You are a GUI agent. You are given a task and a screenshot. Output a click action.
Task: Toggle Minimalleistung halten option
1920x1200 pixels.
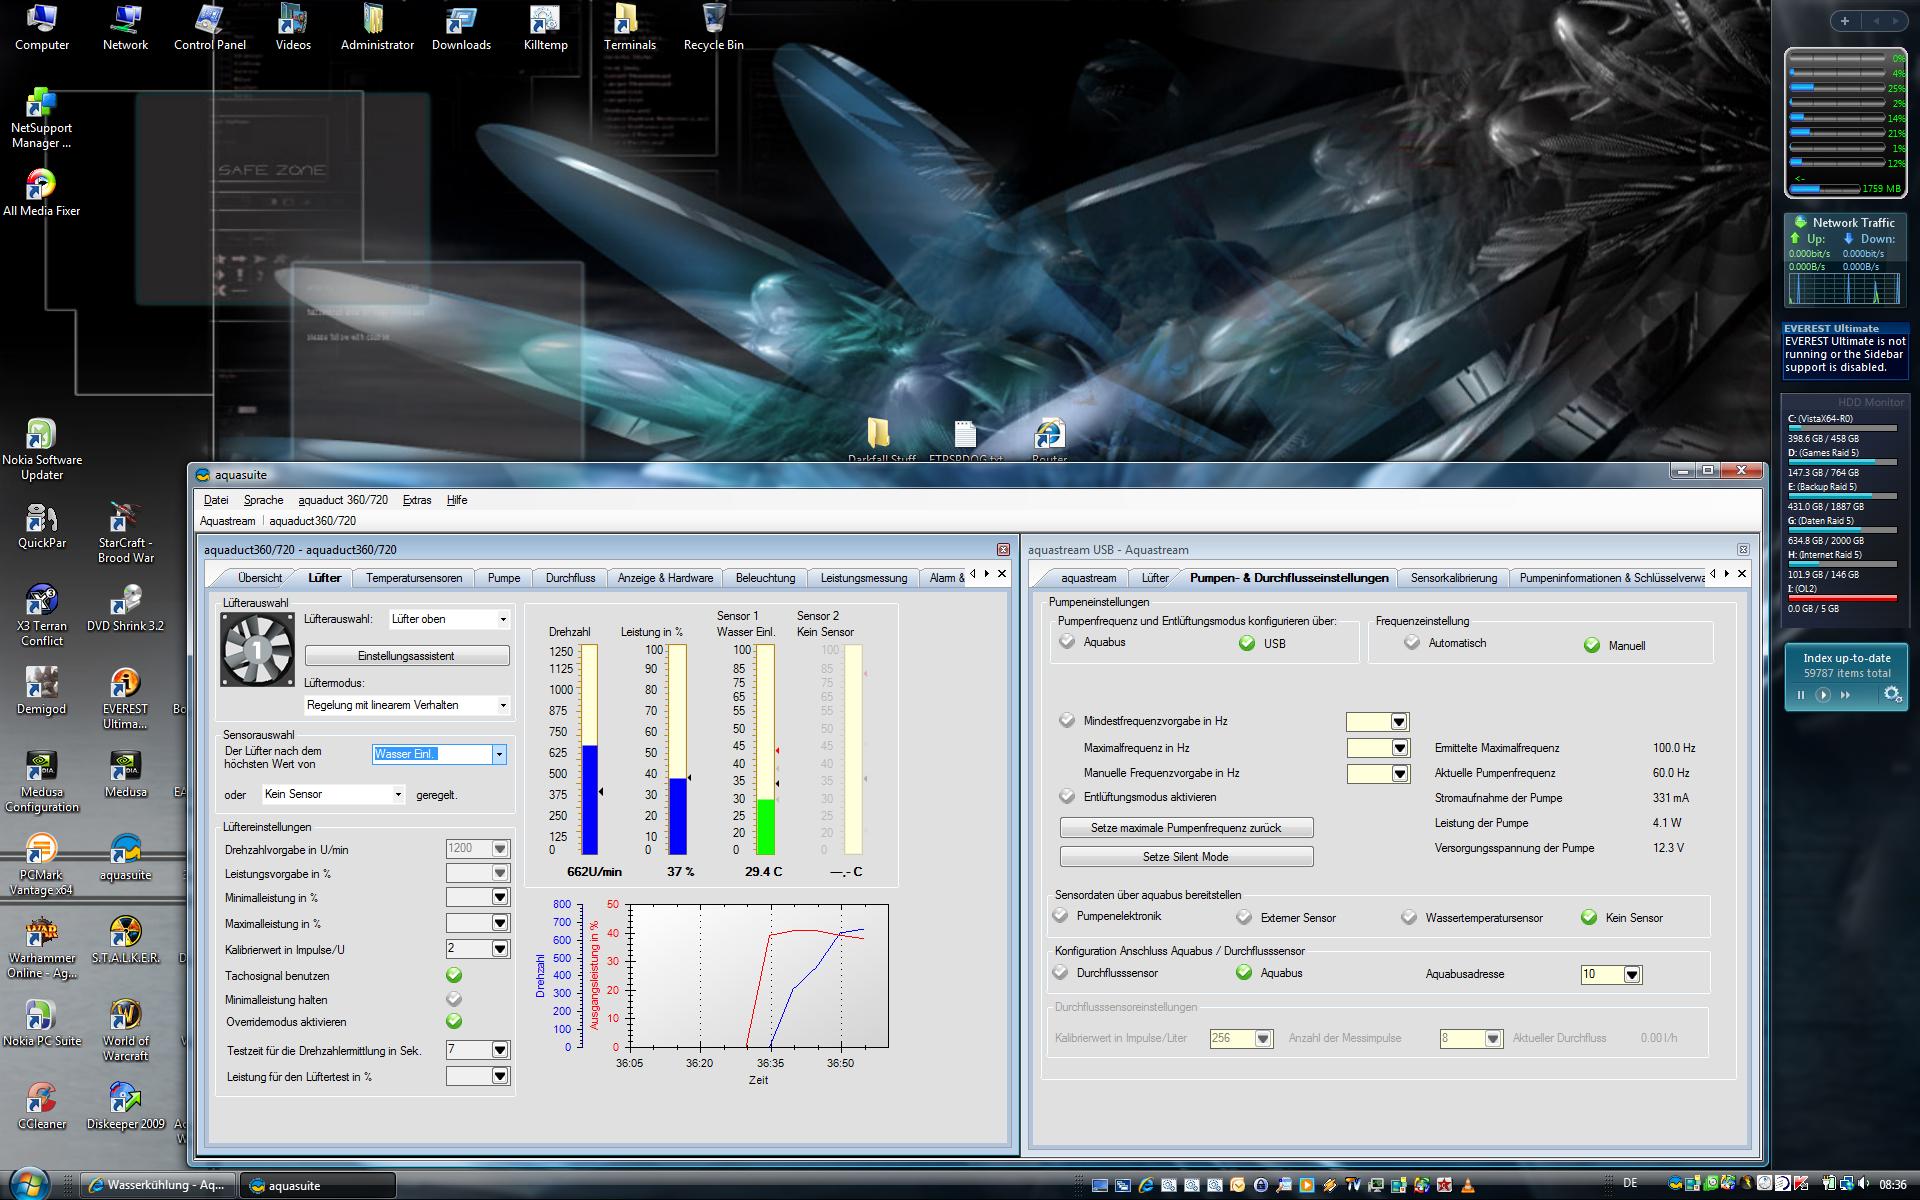click(x=454, y=999)
